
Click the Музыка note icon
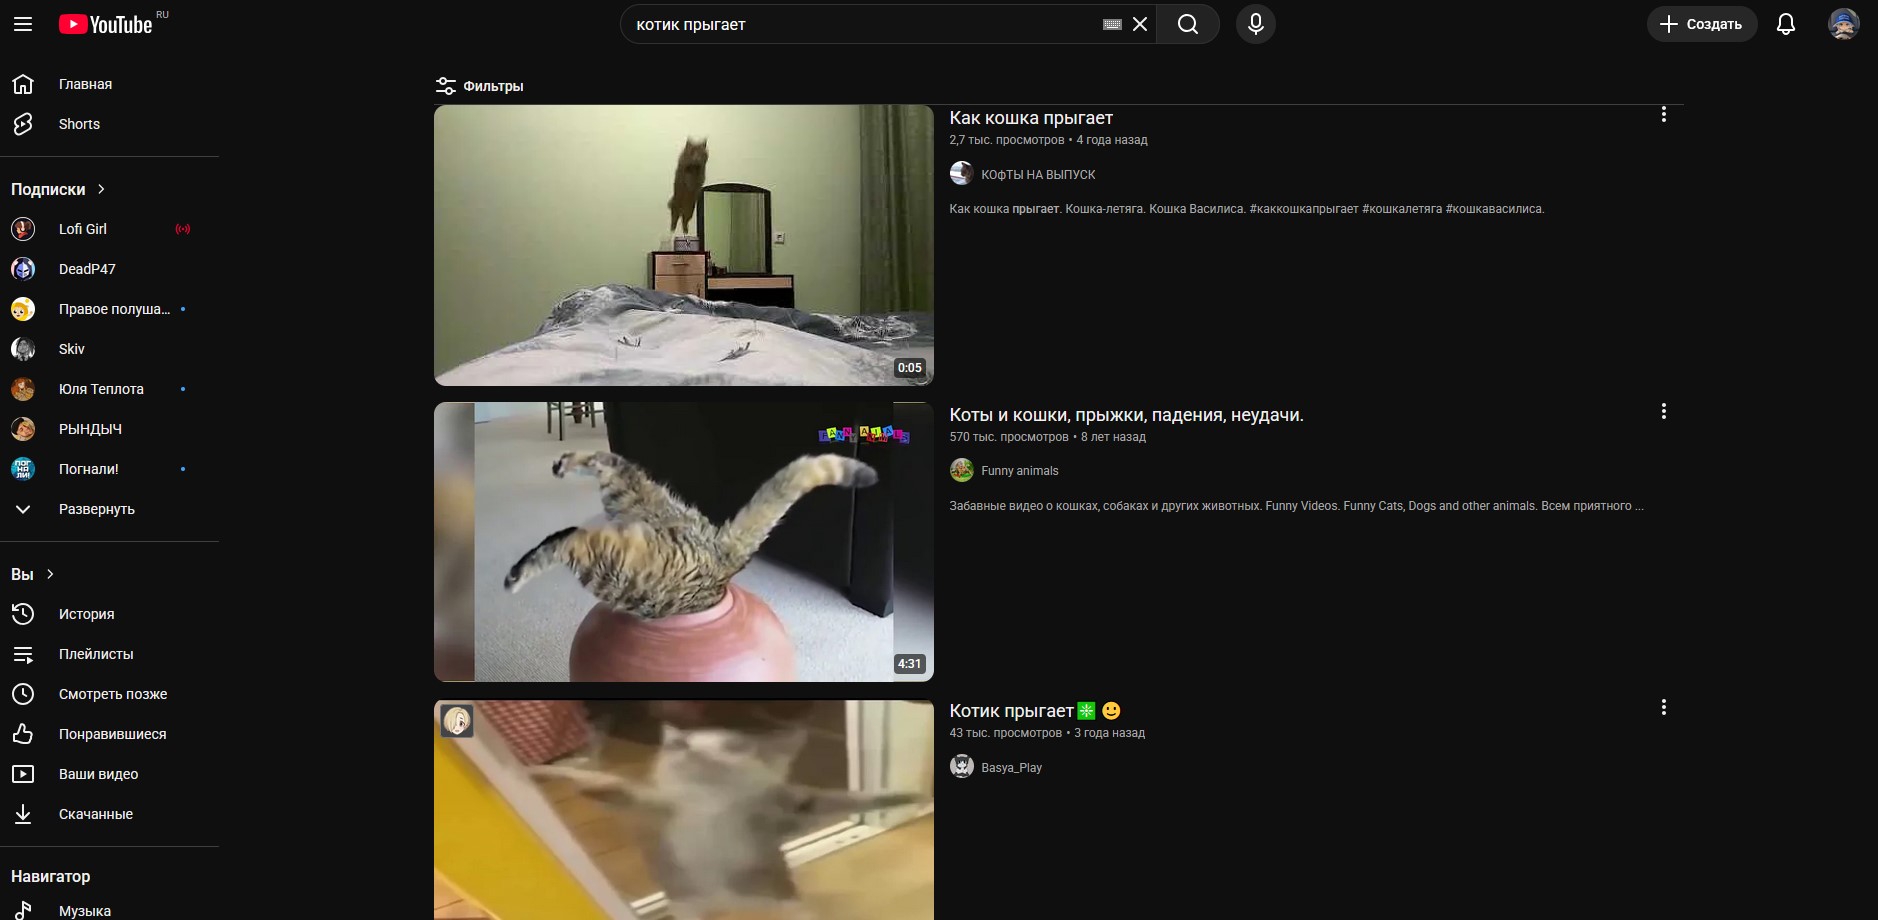[23, 911]
